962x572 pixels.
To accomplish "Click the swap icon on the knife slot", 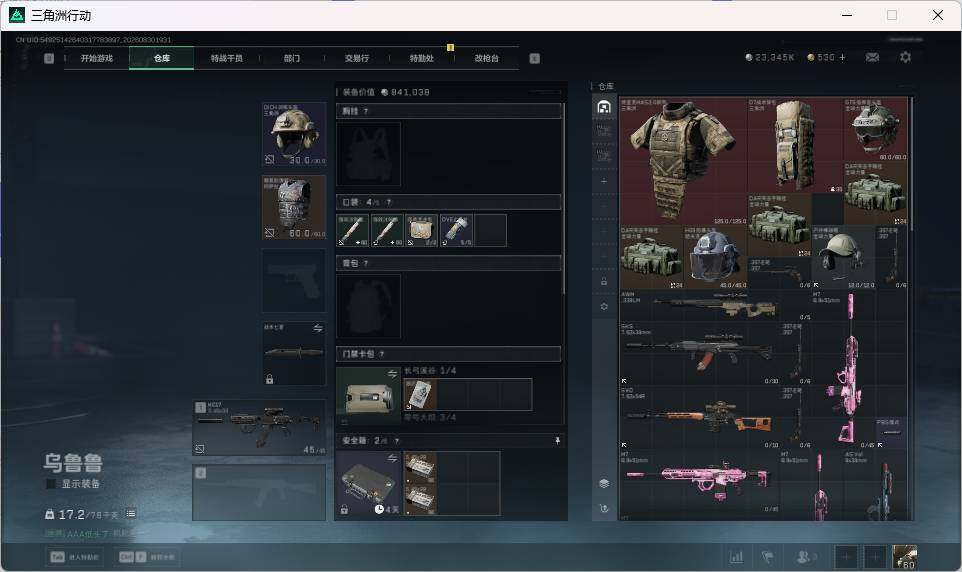I will tap(318, 328).
